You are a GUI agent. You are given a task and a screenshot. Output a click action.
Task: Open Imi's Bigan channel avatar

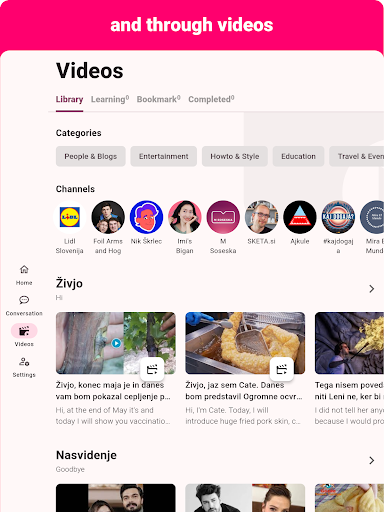coord(185,217)
